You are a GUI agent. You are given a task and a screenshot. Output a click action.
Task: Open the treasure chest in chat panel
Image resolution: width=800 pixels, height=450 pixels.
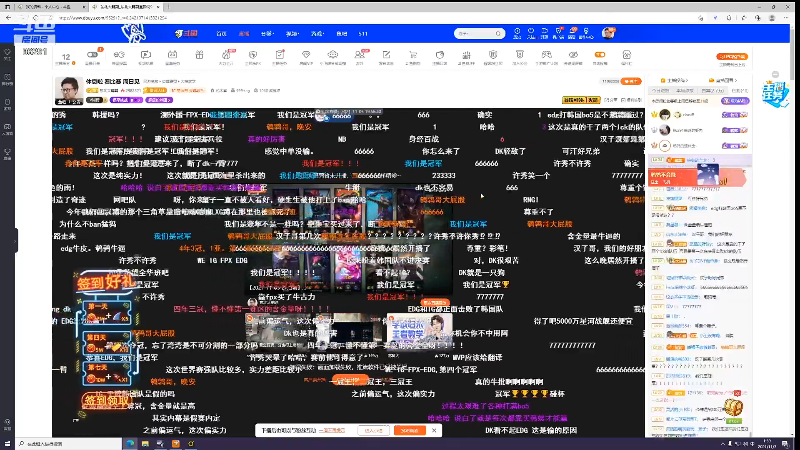pos(734,407)
